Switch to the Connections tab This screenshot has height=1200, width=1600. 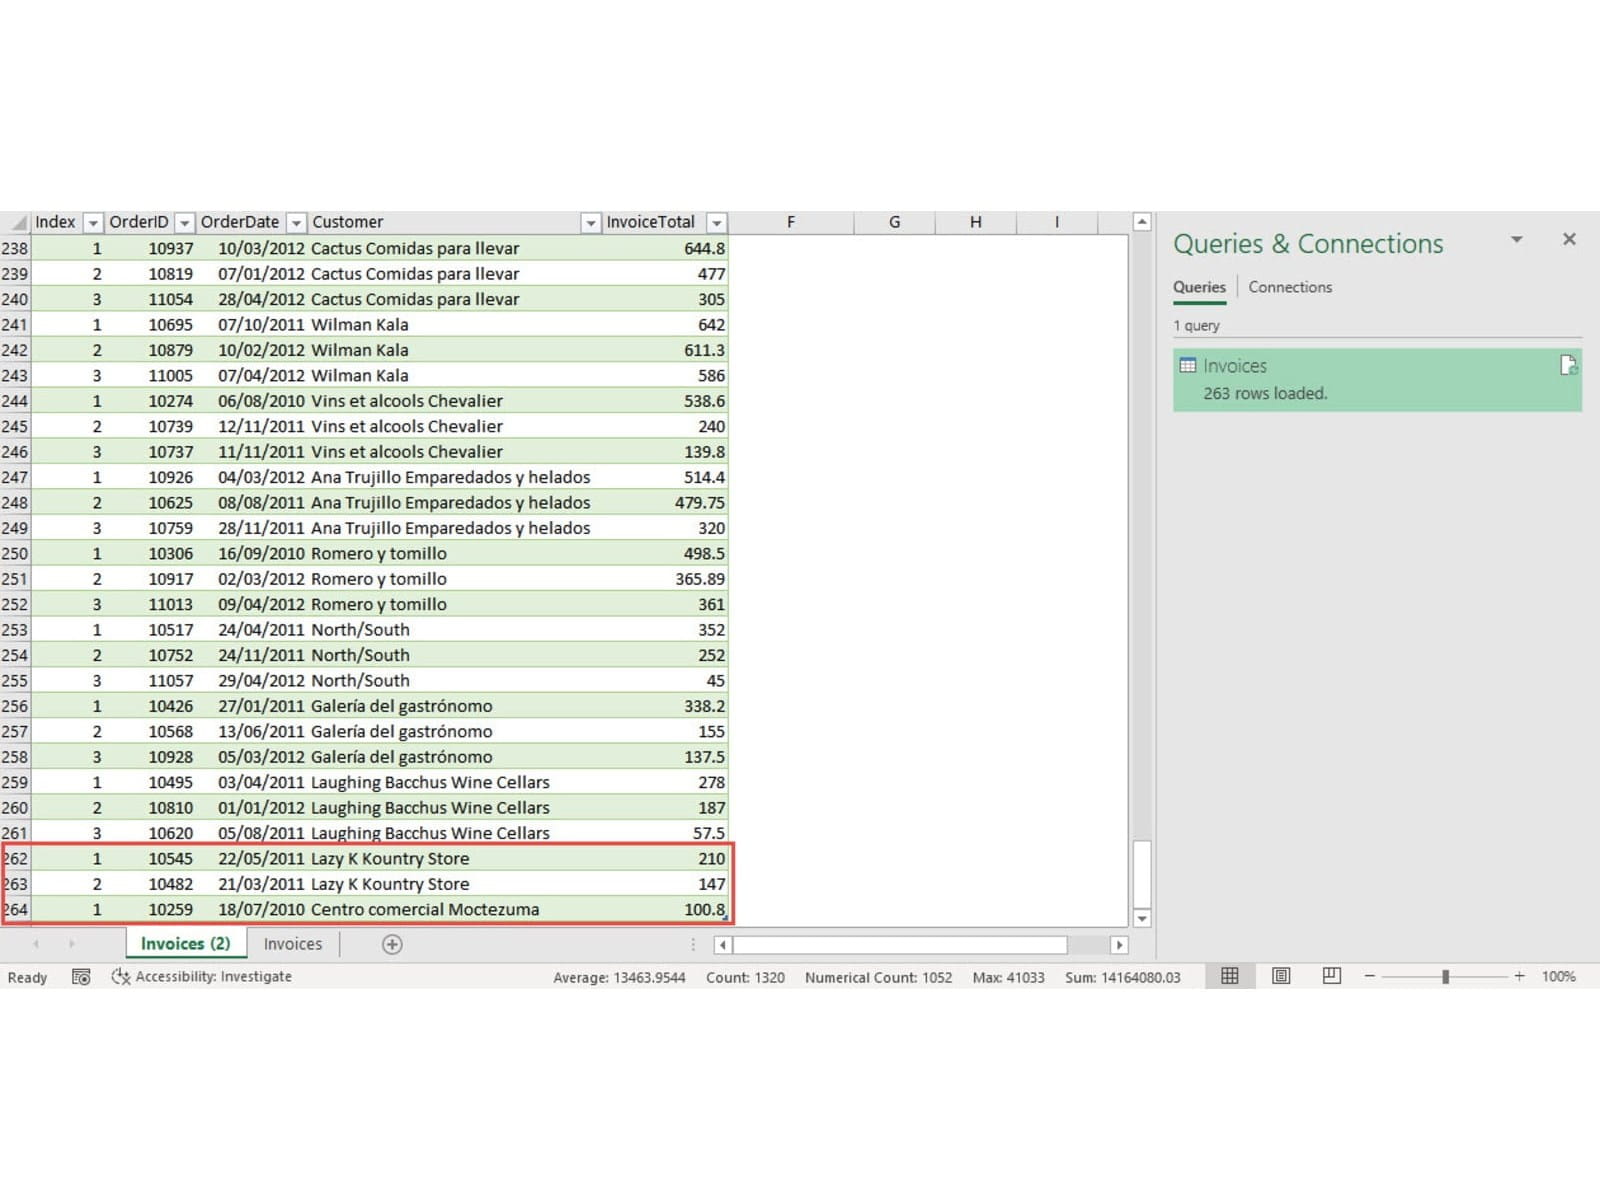tap(1289, 287)
